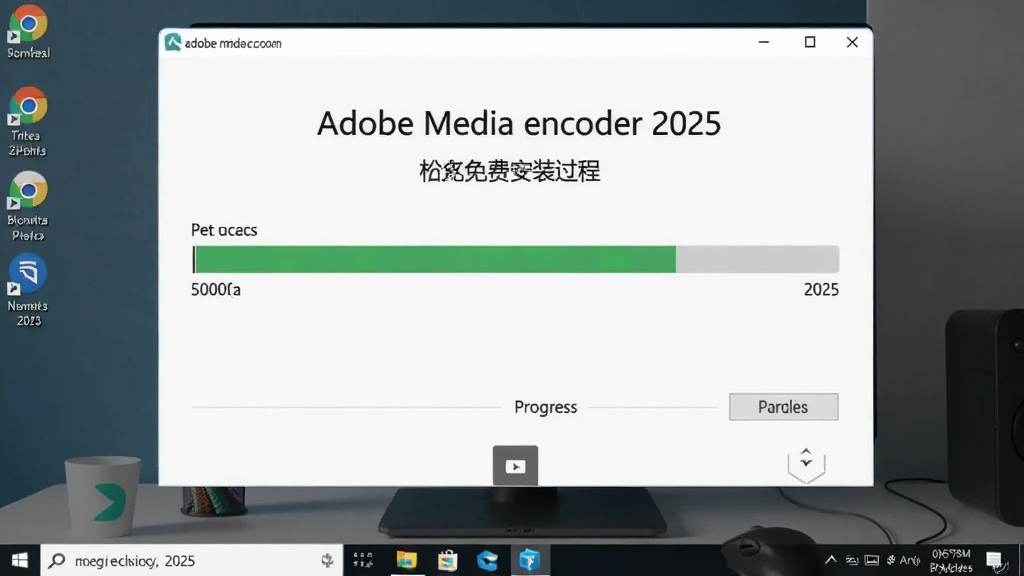
Task: Select the Adobe Media encoder 2025 heading
Action: click(x=519, y=123)
